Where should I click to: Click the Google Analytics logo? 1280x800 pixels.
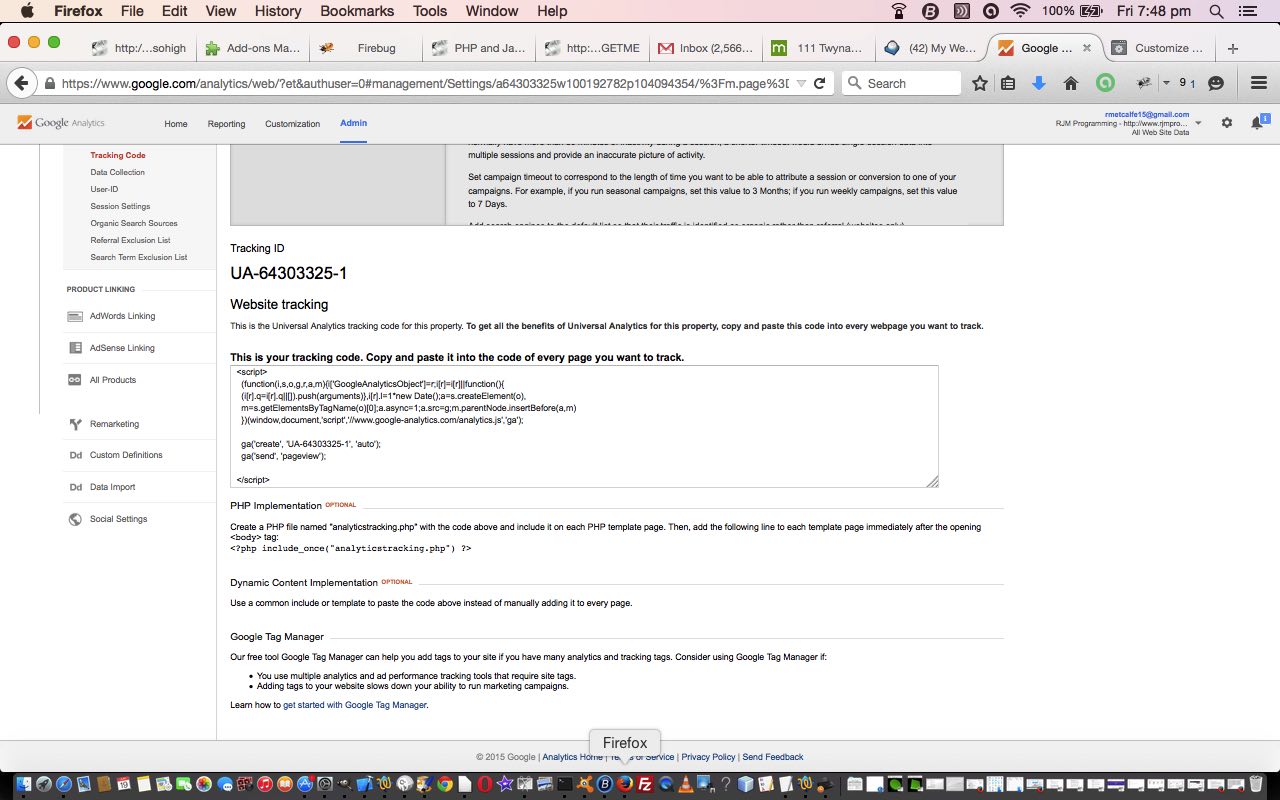61,123
